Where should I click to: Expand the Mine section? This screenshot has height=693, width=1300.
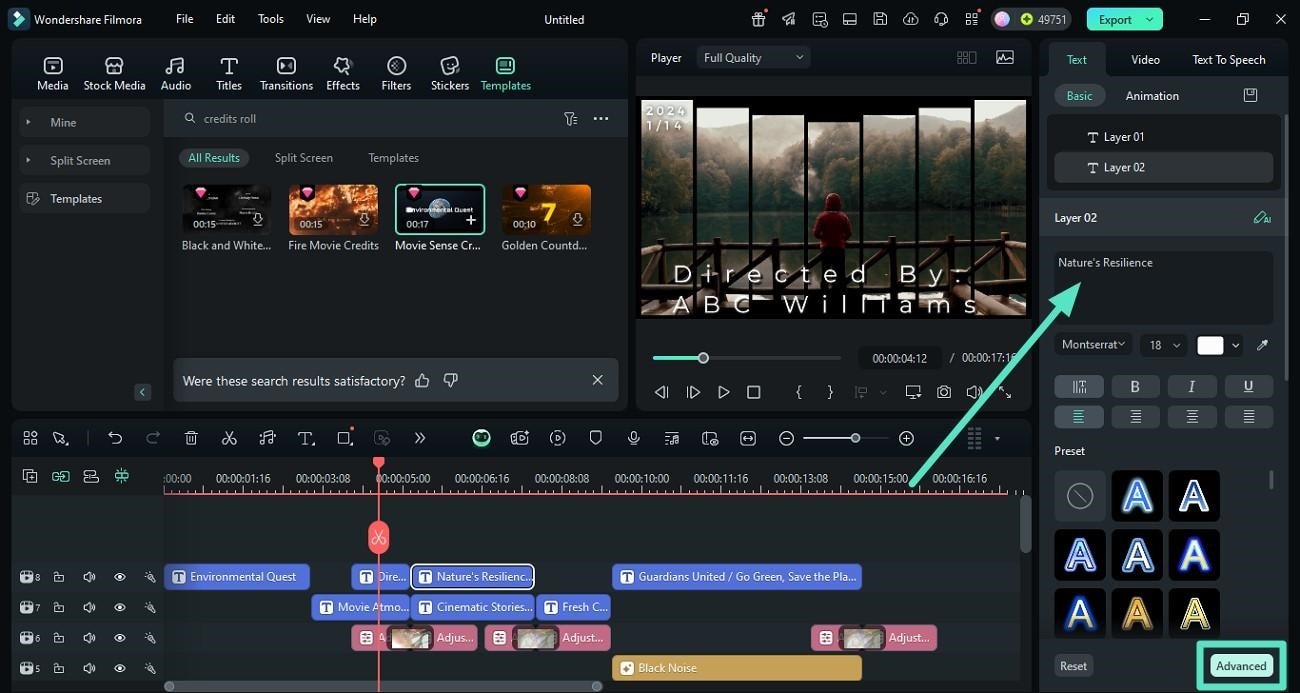85,122
